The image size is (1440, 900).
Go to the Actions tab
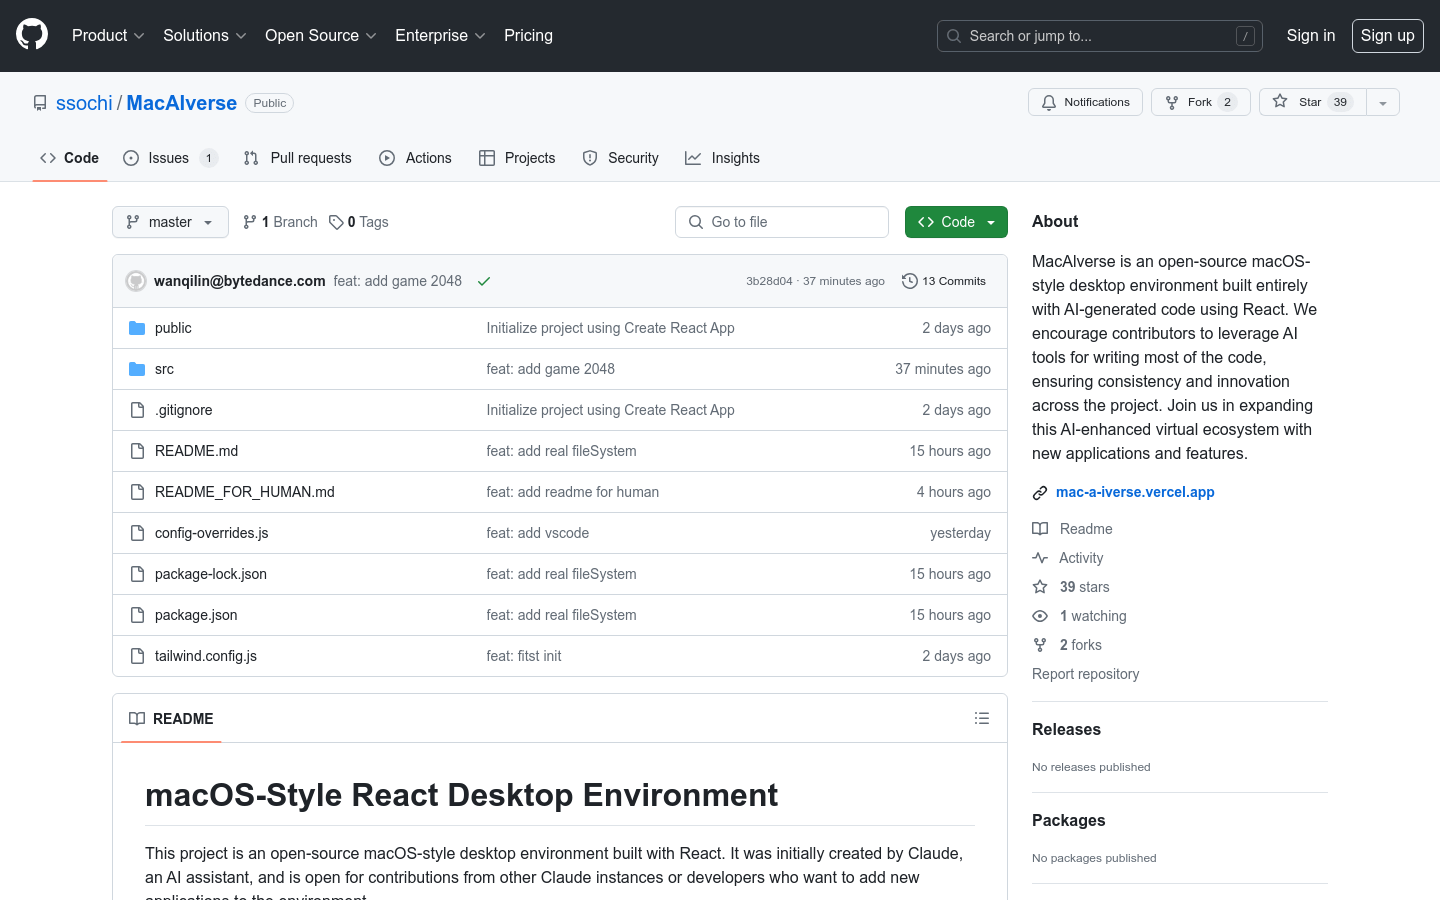click(415, 158)
